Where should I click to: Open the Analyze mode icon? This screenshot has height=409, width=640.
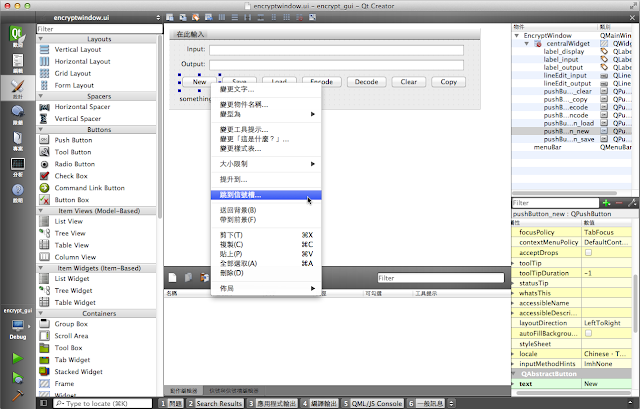click(18, 167)
